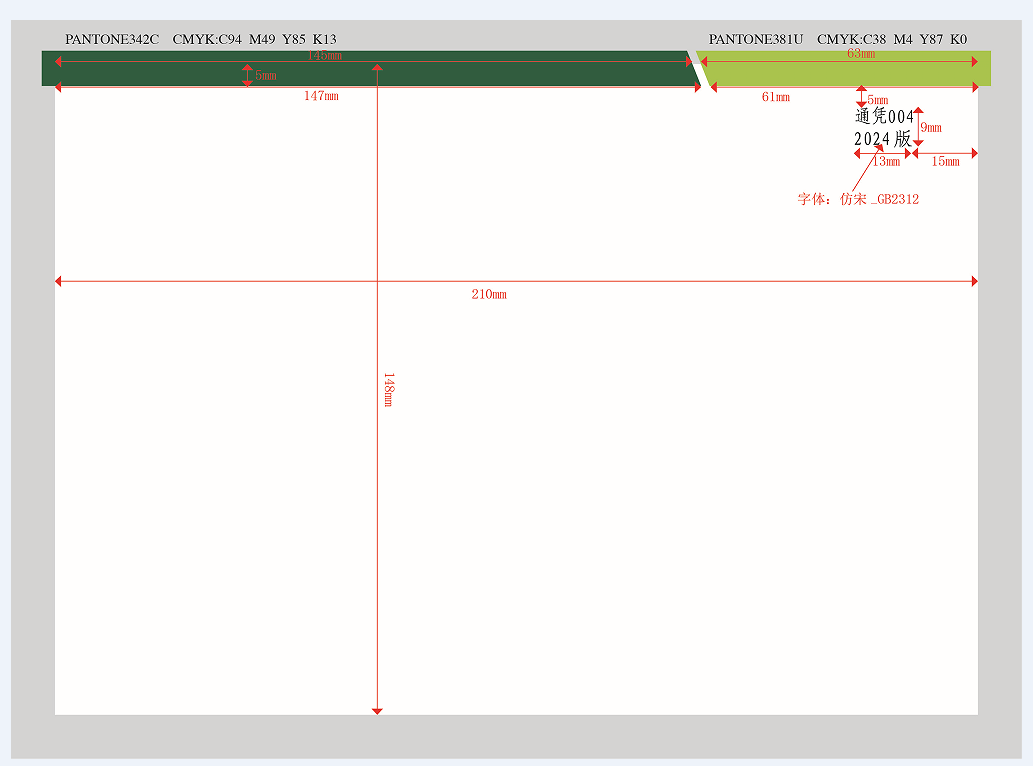The image size is (1033, 766).
Task: Select the 2024版 text
Action: (x=882, y=140)
